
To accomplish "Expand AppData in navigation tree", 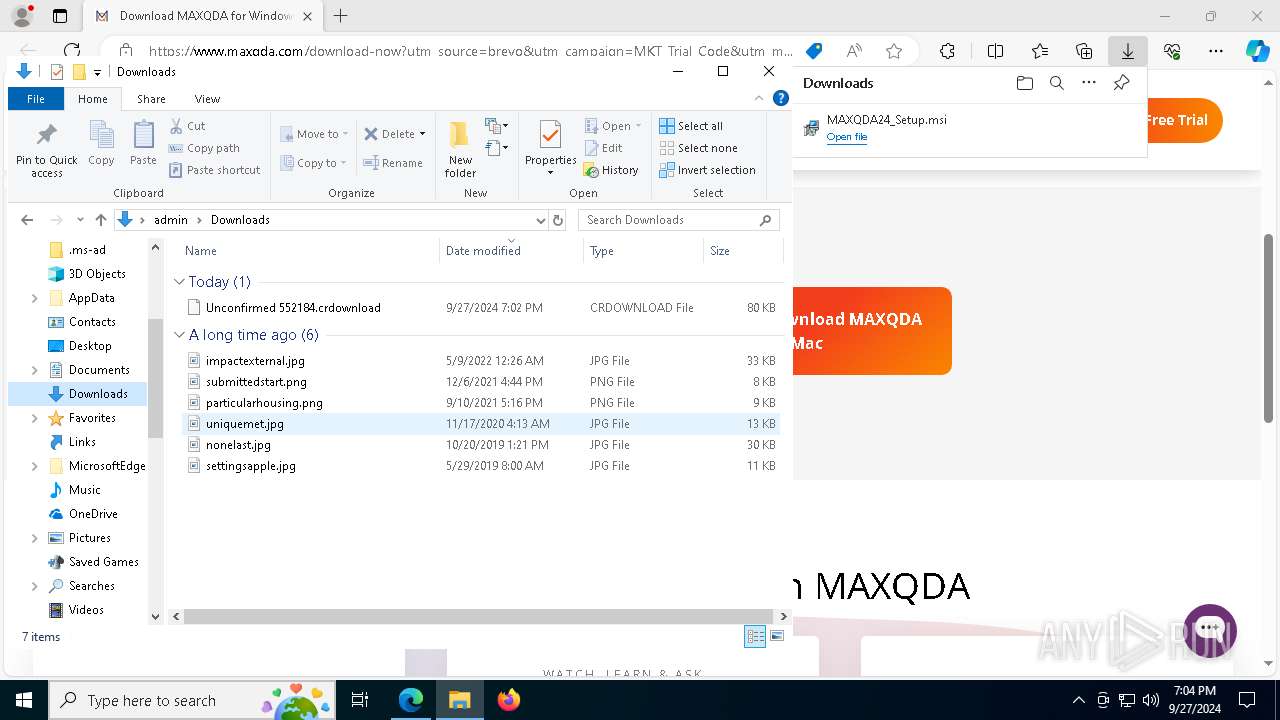I will pyautogui.click(x=35, y=298).
